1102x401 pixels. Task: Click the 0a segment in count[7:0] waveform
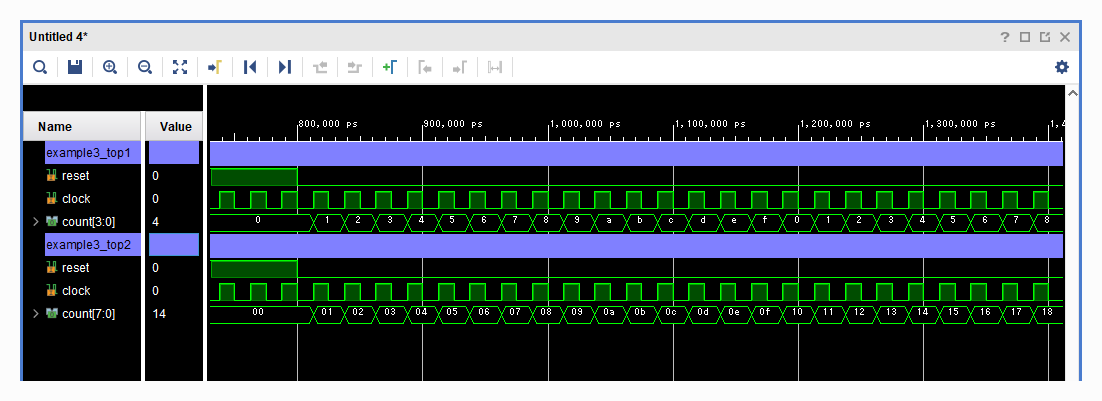pyautogui.click(x=609, y=313)
